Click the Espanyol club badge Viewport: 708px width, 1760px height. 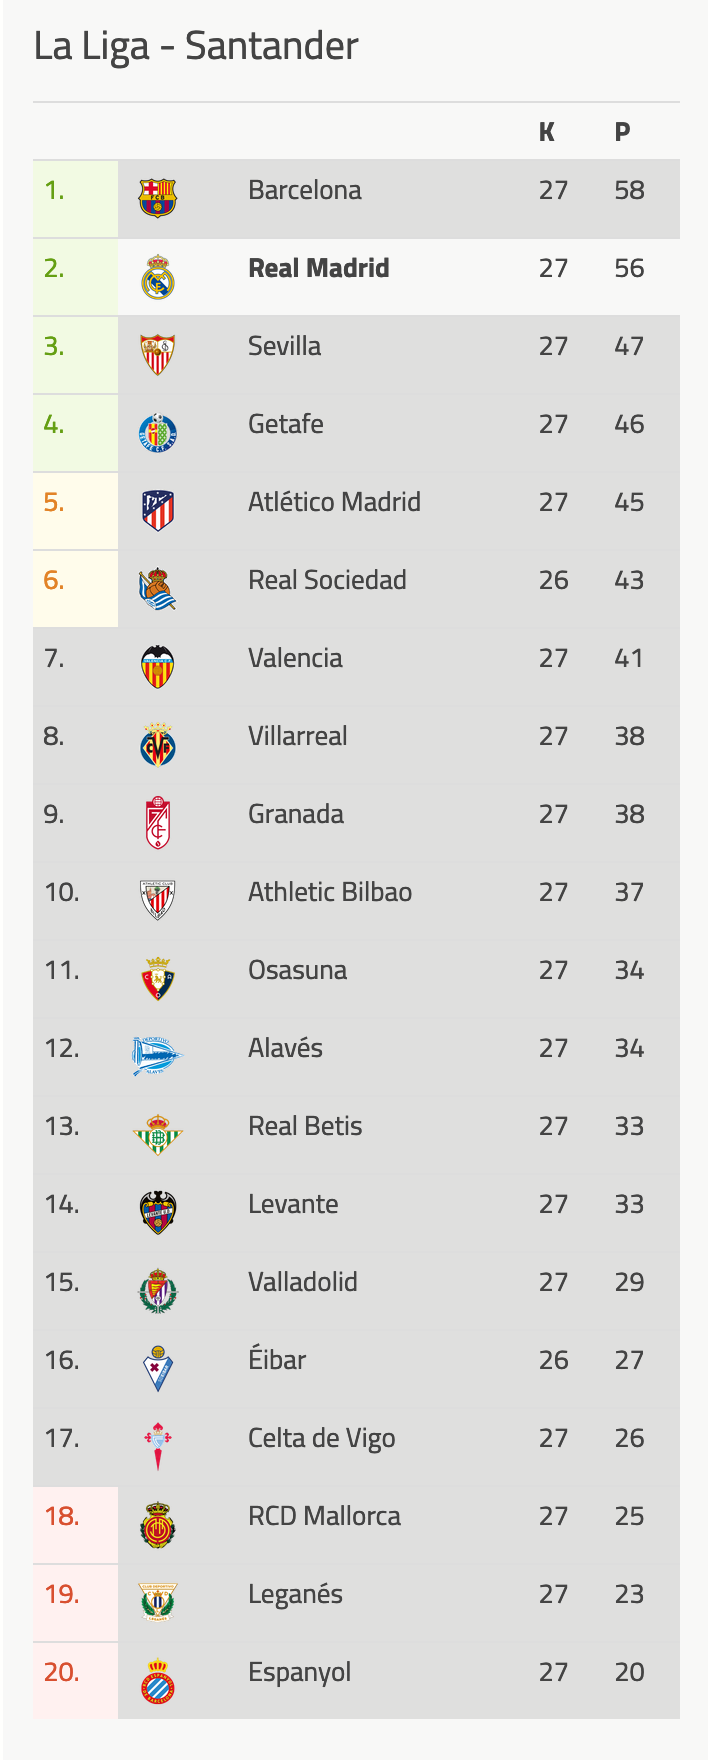(x=157, y=1681)
